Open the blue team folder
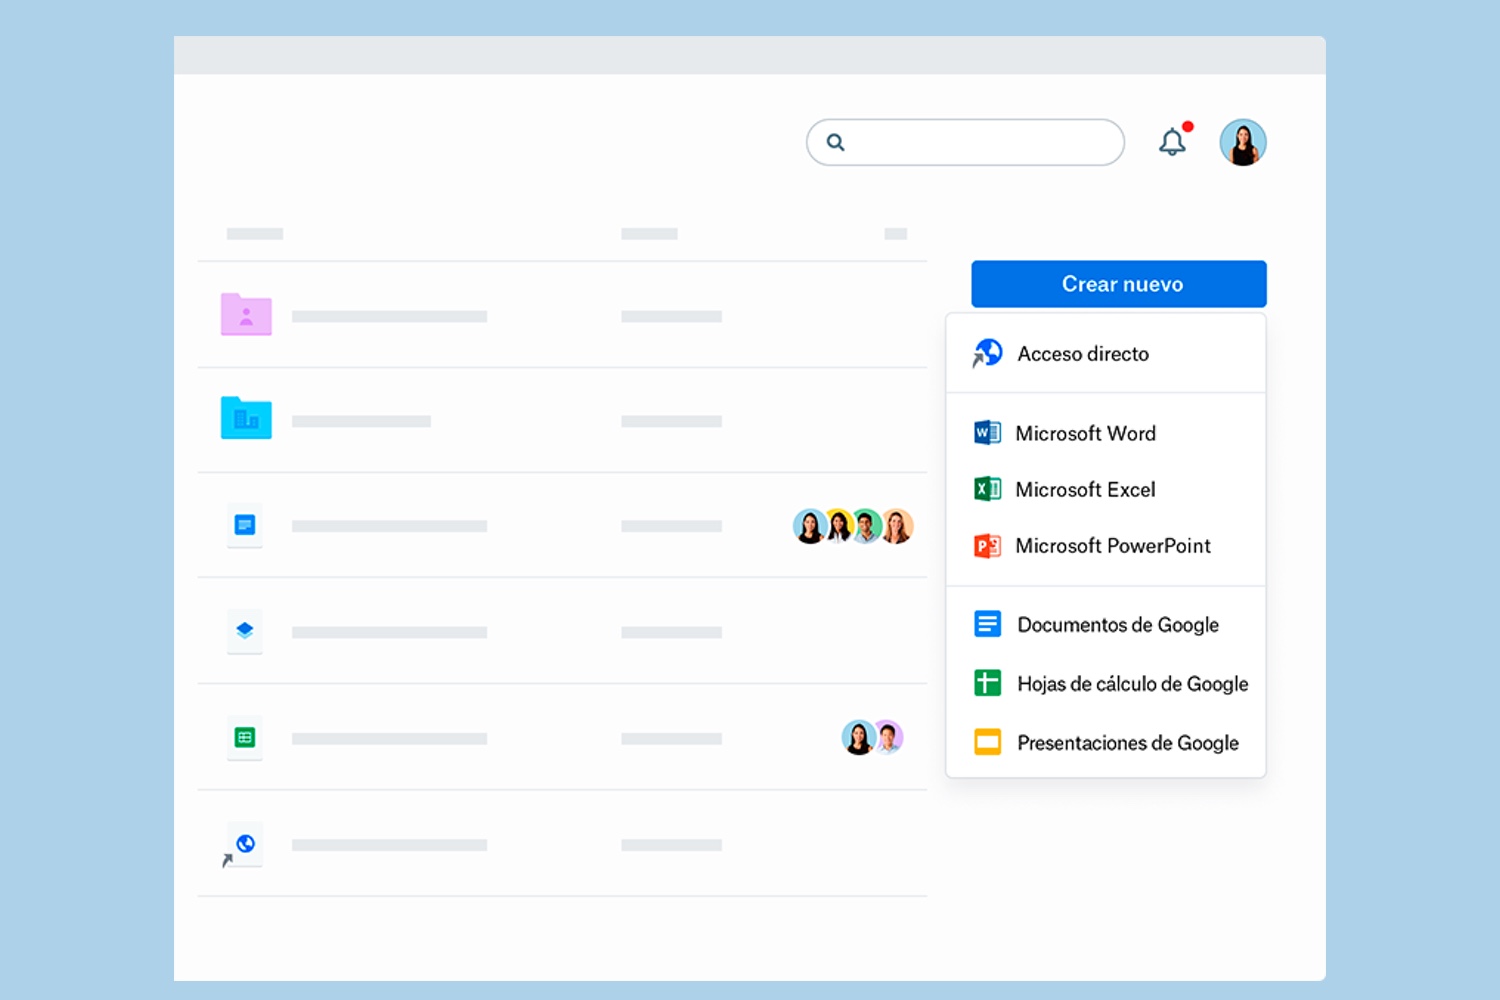 (x=246, y=418)
